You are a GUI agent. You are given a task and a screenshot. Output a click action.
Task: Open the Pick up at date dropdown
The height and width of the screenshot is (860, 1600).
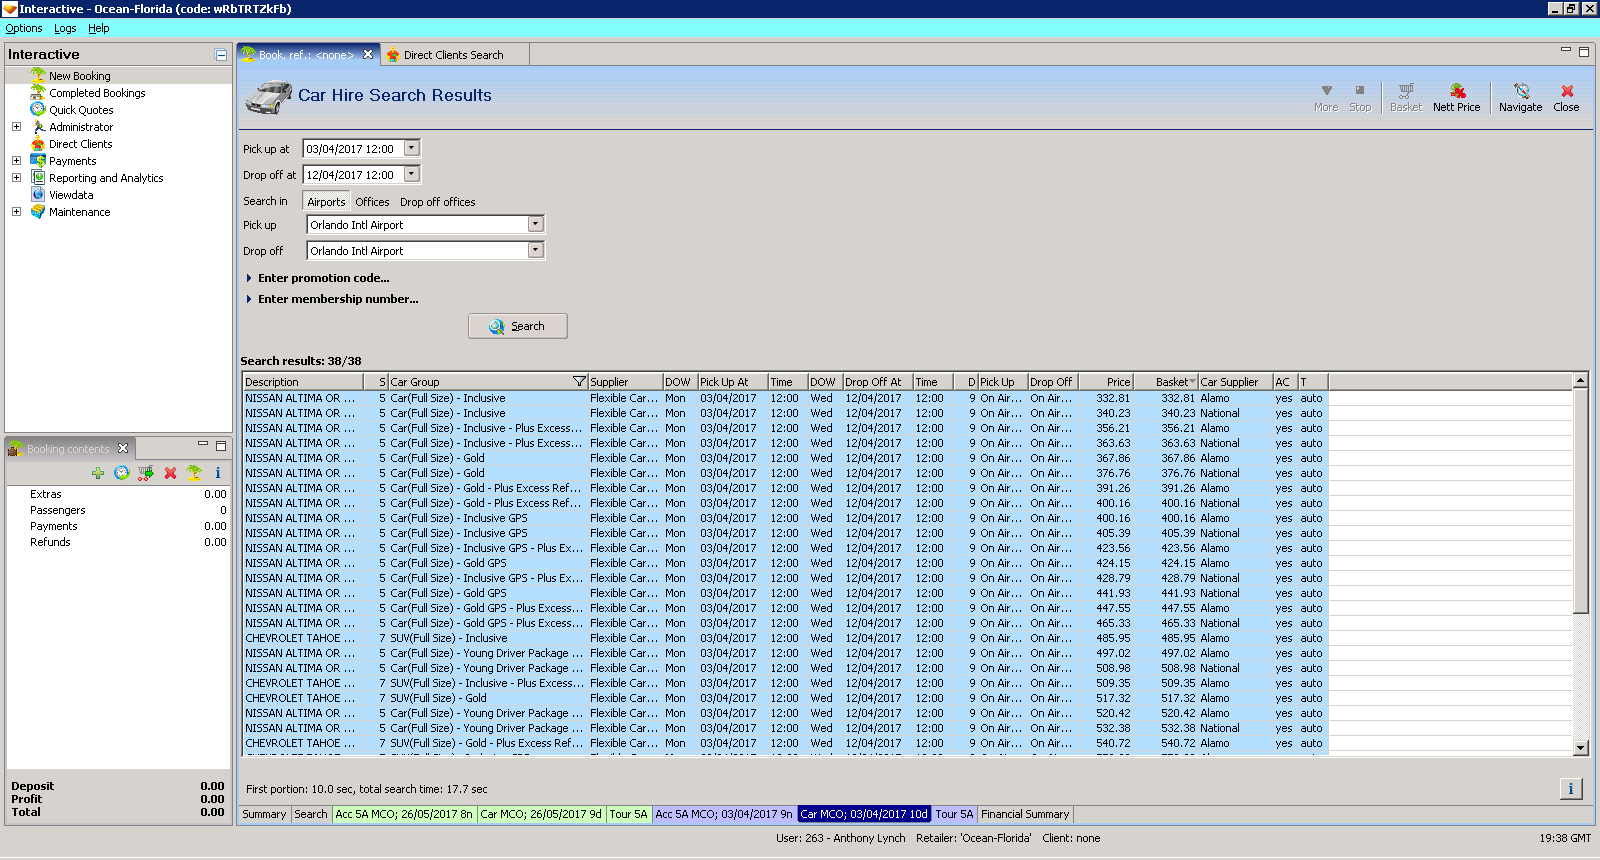(411, 149)
